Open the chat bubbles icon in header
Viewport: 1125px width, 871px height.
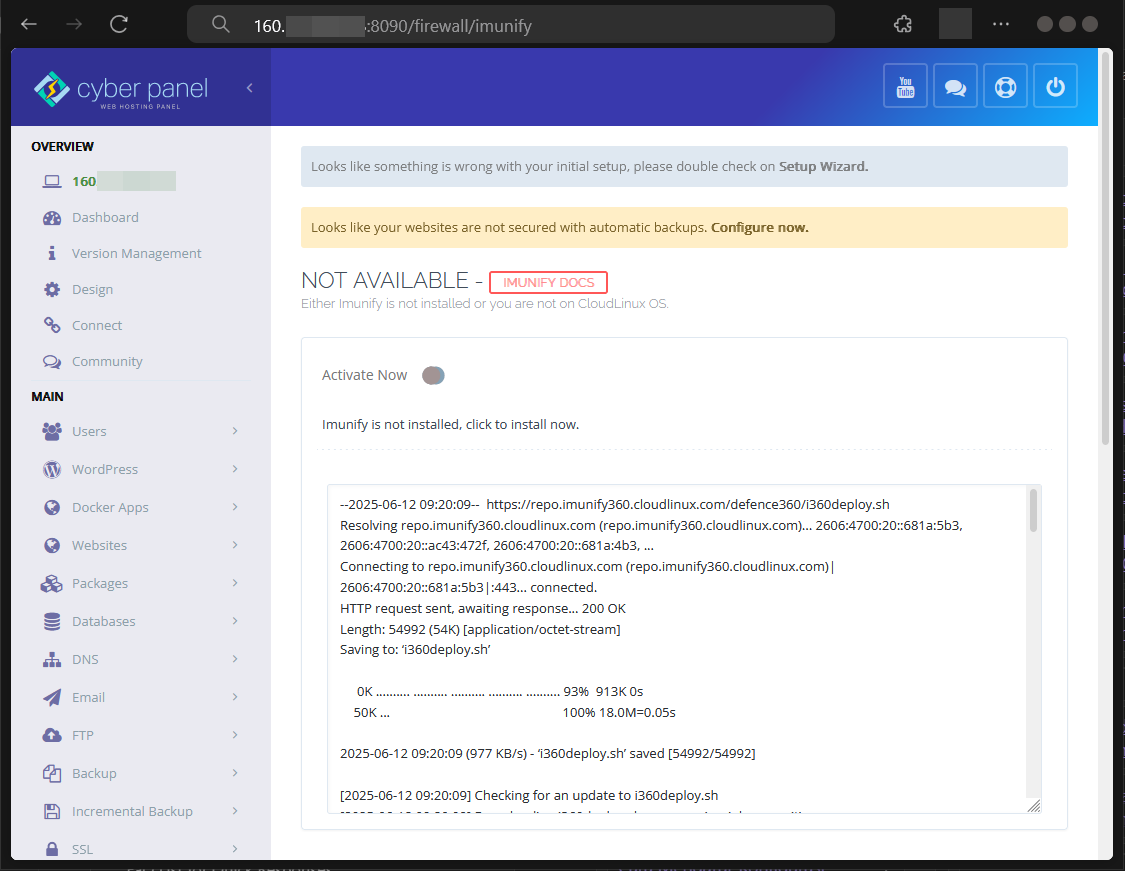955,86
